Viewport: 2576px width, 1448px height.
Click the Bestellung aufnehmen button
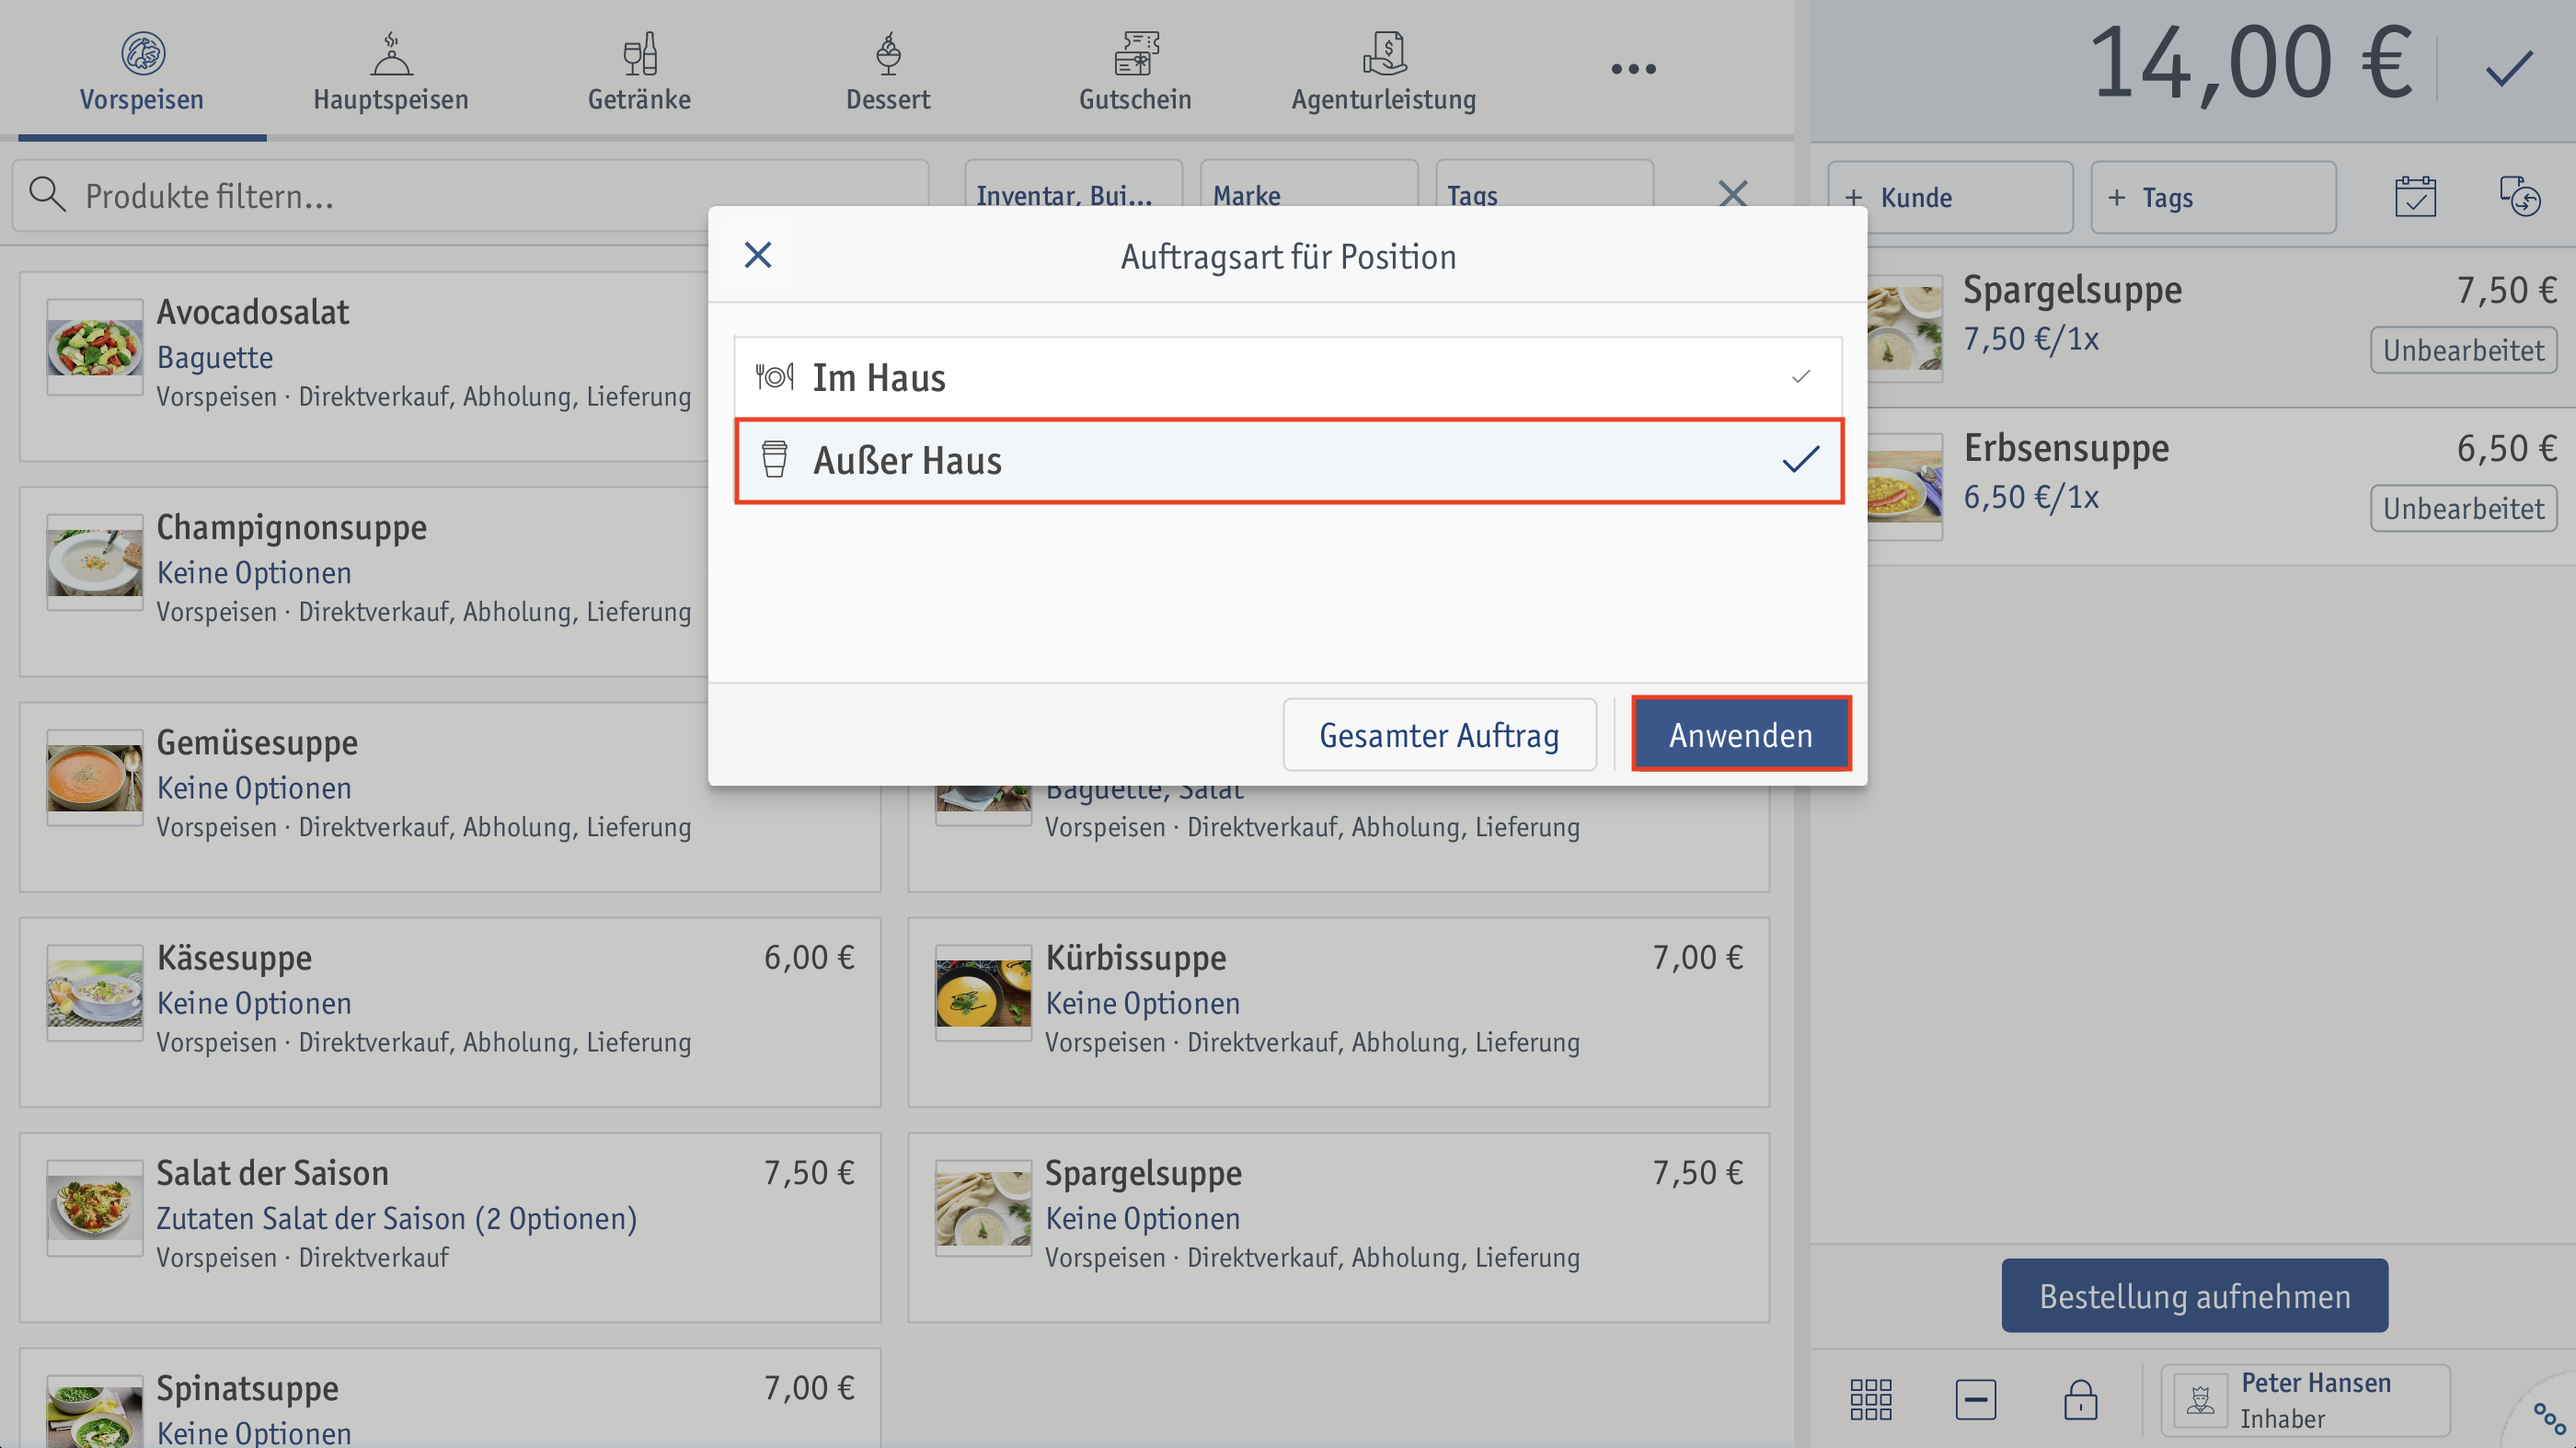point(2195,1295)
